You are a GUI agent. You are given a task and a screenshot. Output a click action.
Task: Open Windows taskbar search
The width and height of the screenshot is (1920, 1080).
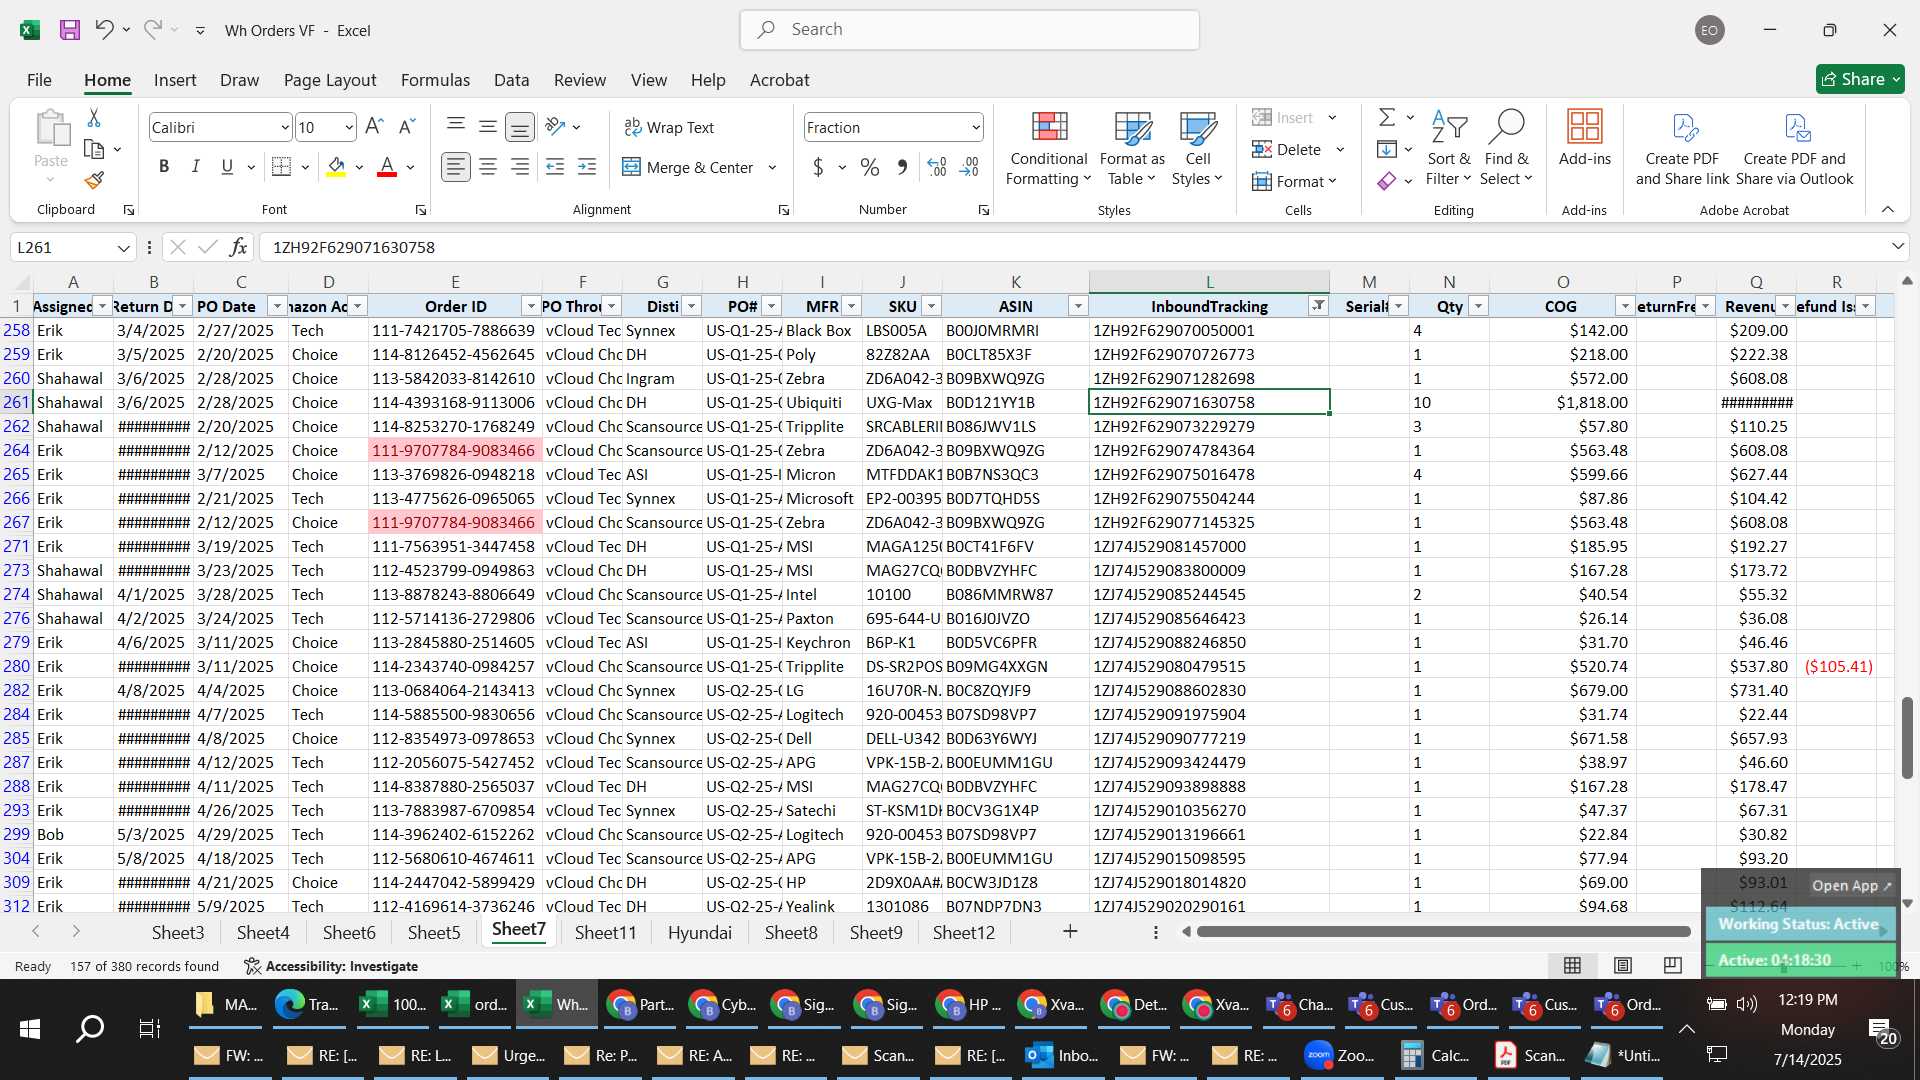point(90,1028)
